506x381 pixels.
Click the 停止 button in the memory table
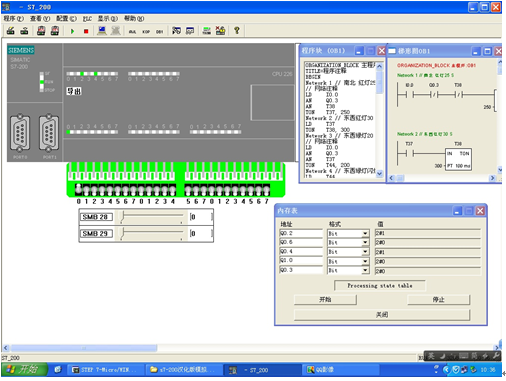[x=438, y=299]
